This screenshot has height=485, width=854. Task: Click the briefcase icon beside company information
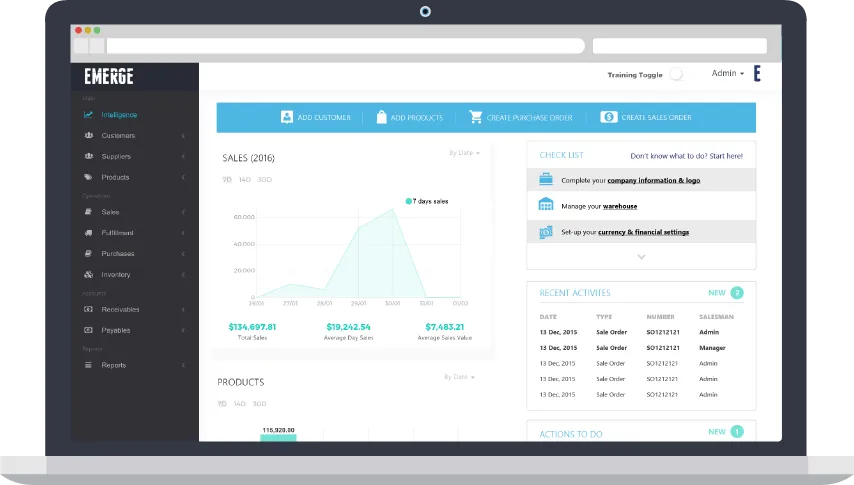pos(546,180)
